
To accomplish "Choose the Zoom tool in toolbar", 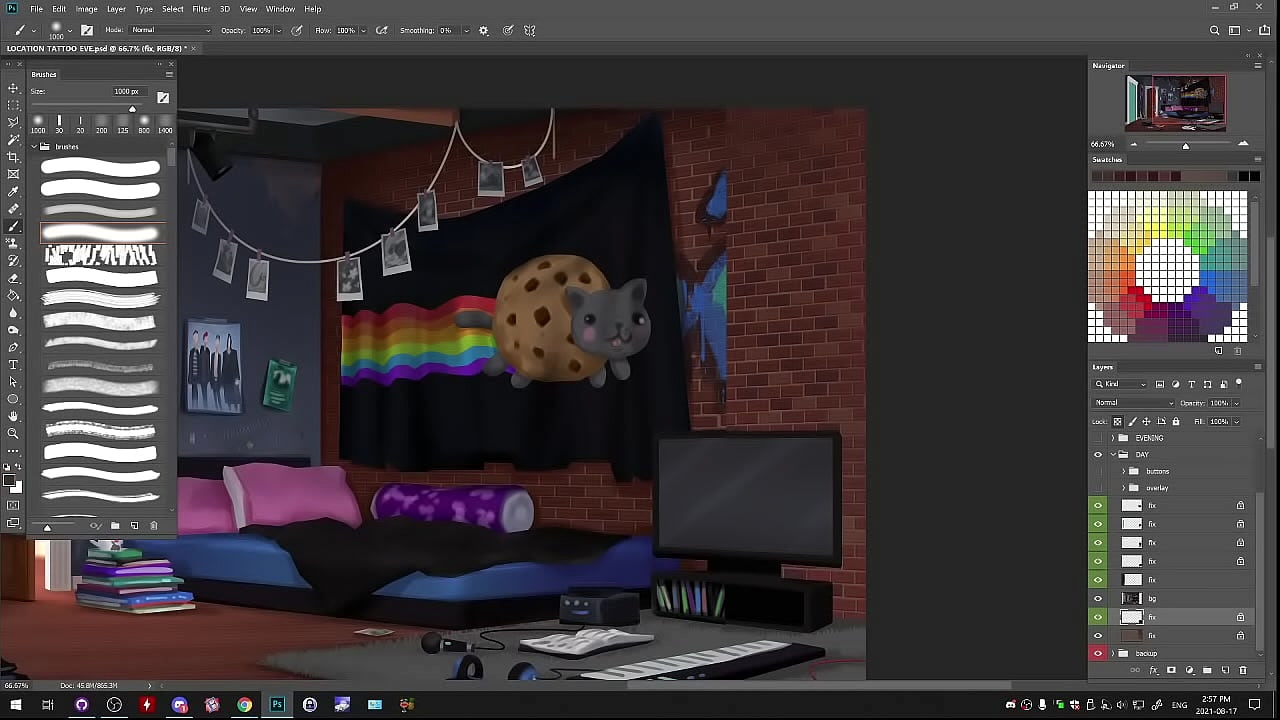I will tap(13, 433).
